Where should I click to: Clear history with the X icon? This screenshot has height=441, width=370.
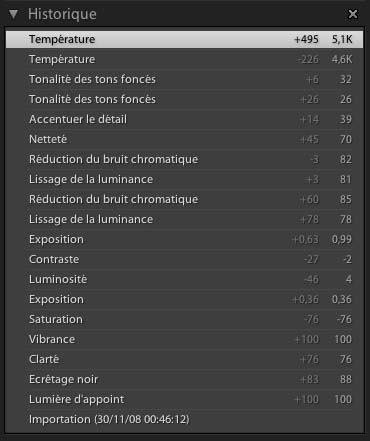pos(353,14)
